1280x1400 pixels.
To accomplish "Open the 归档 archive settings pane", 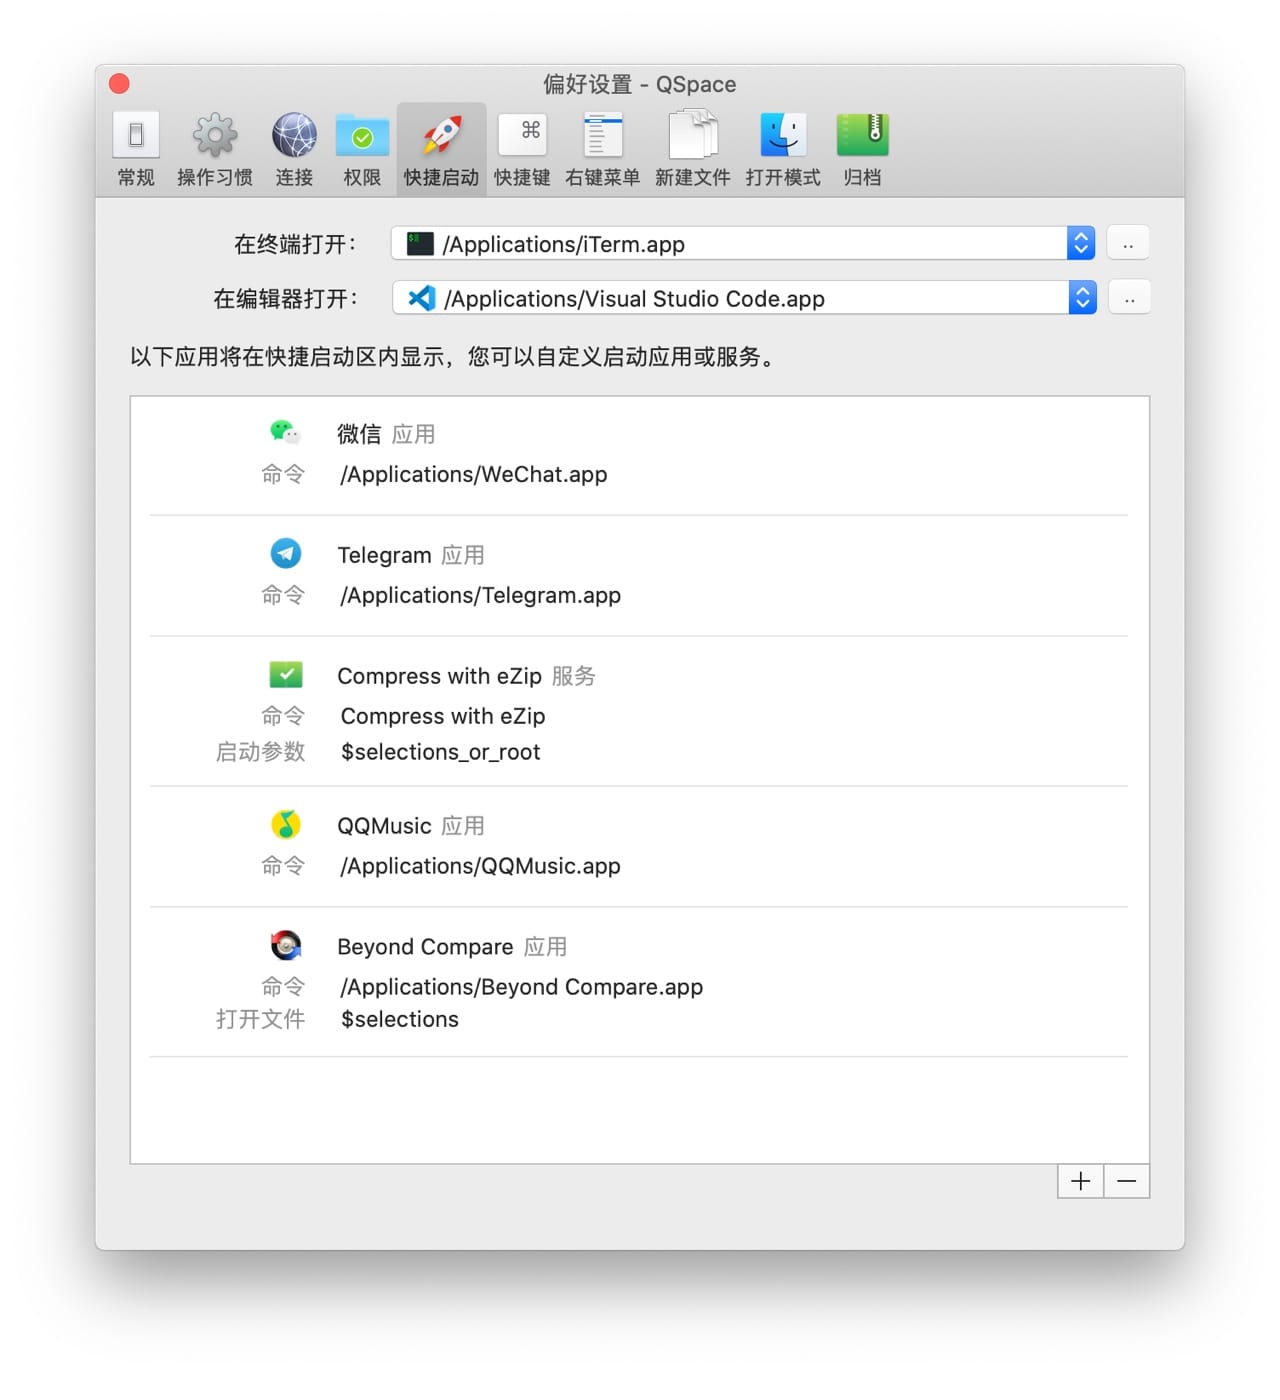I will [862, 149].
